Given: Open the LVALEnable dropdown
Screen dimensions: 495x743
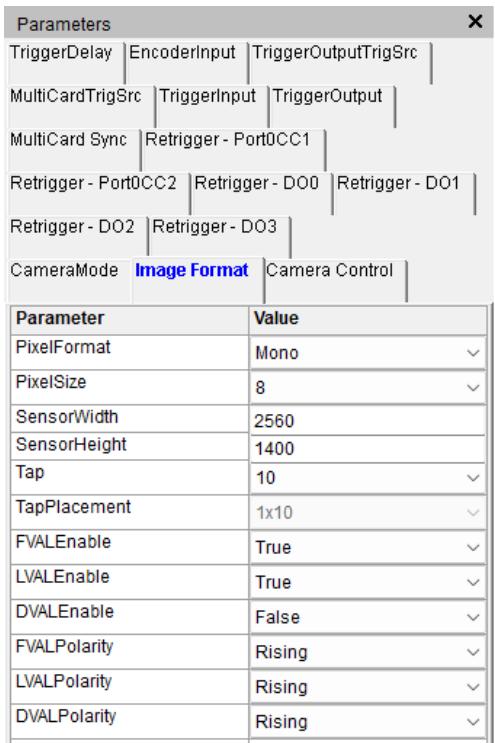Looking at the screenshot, I should point(368,582).
